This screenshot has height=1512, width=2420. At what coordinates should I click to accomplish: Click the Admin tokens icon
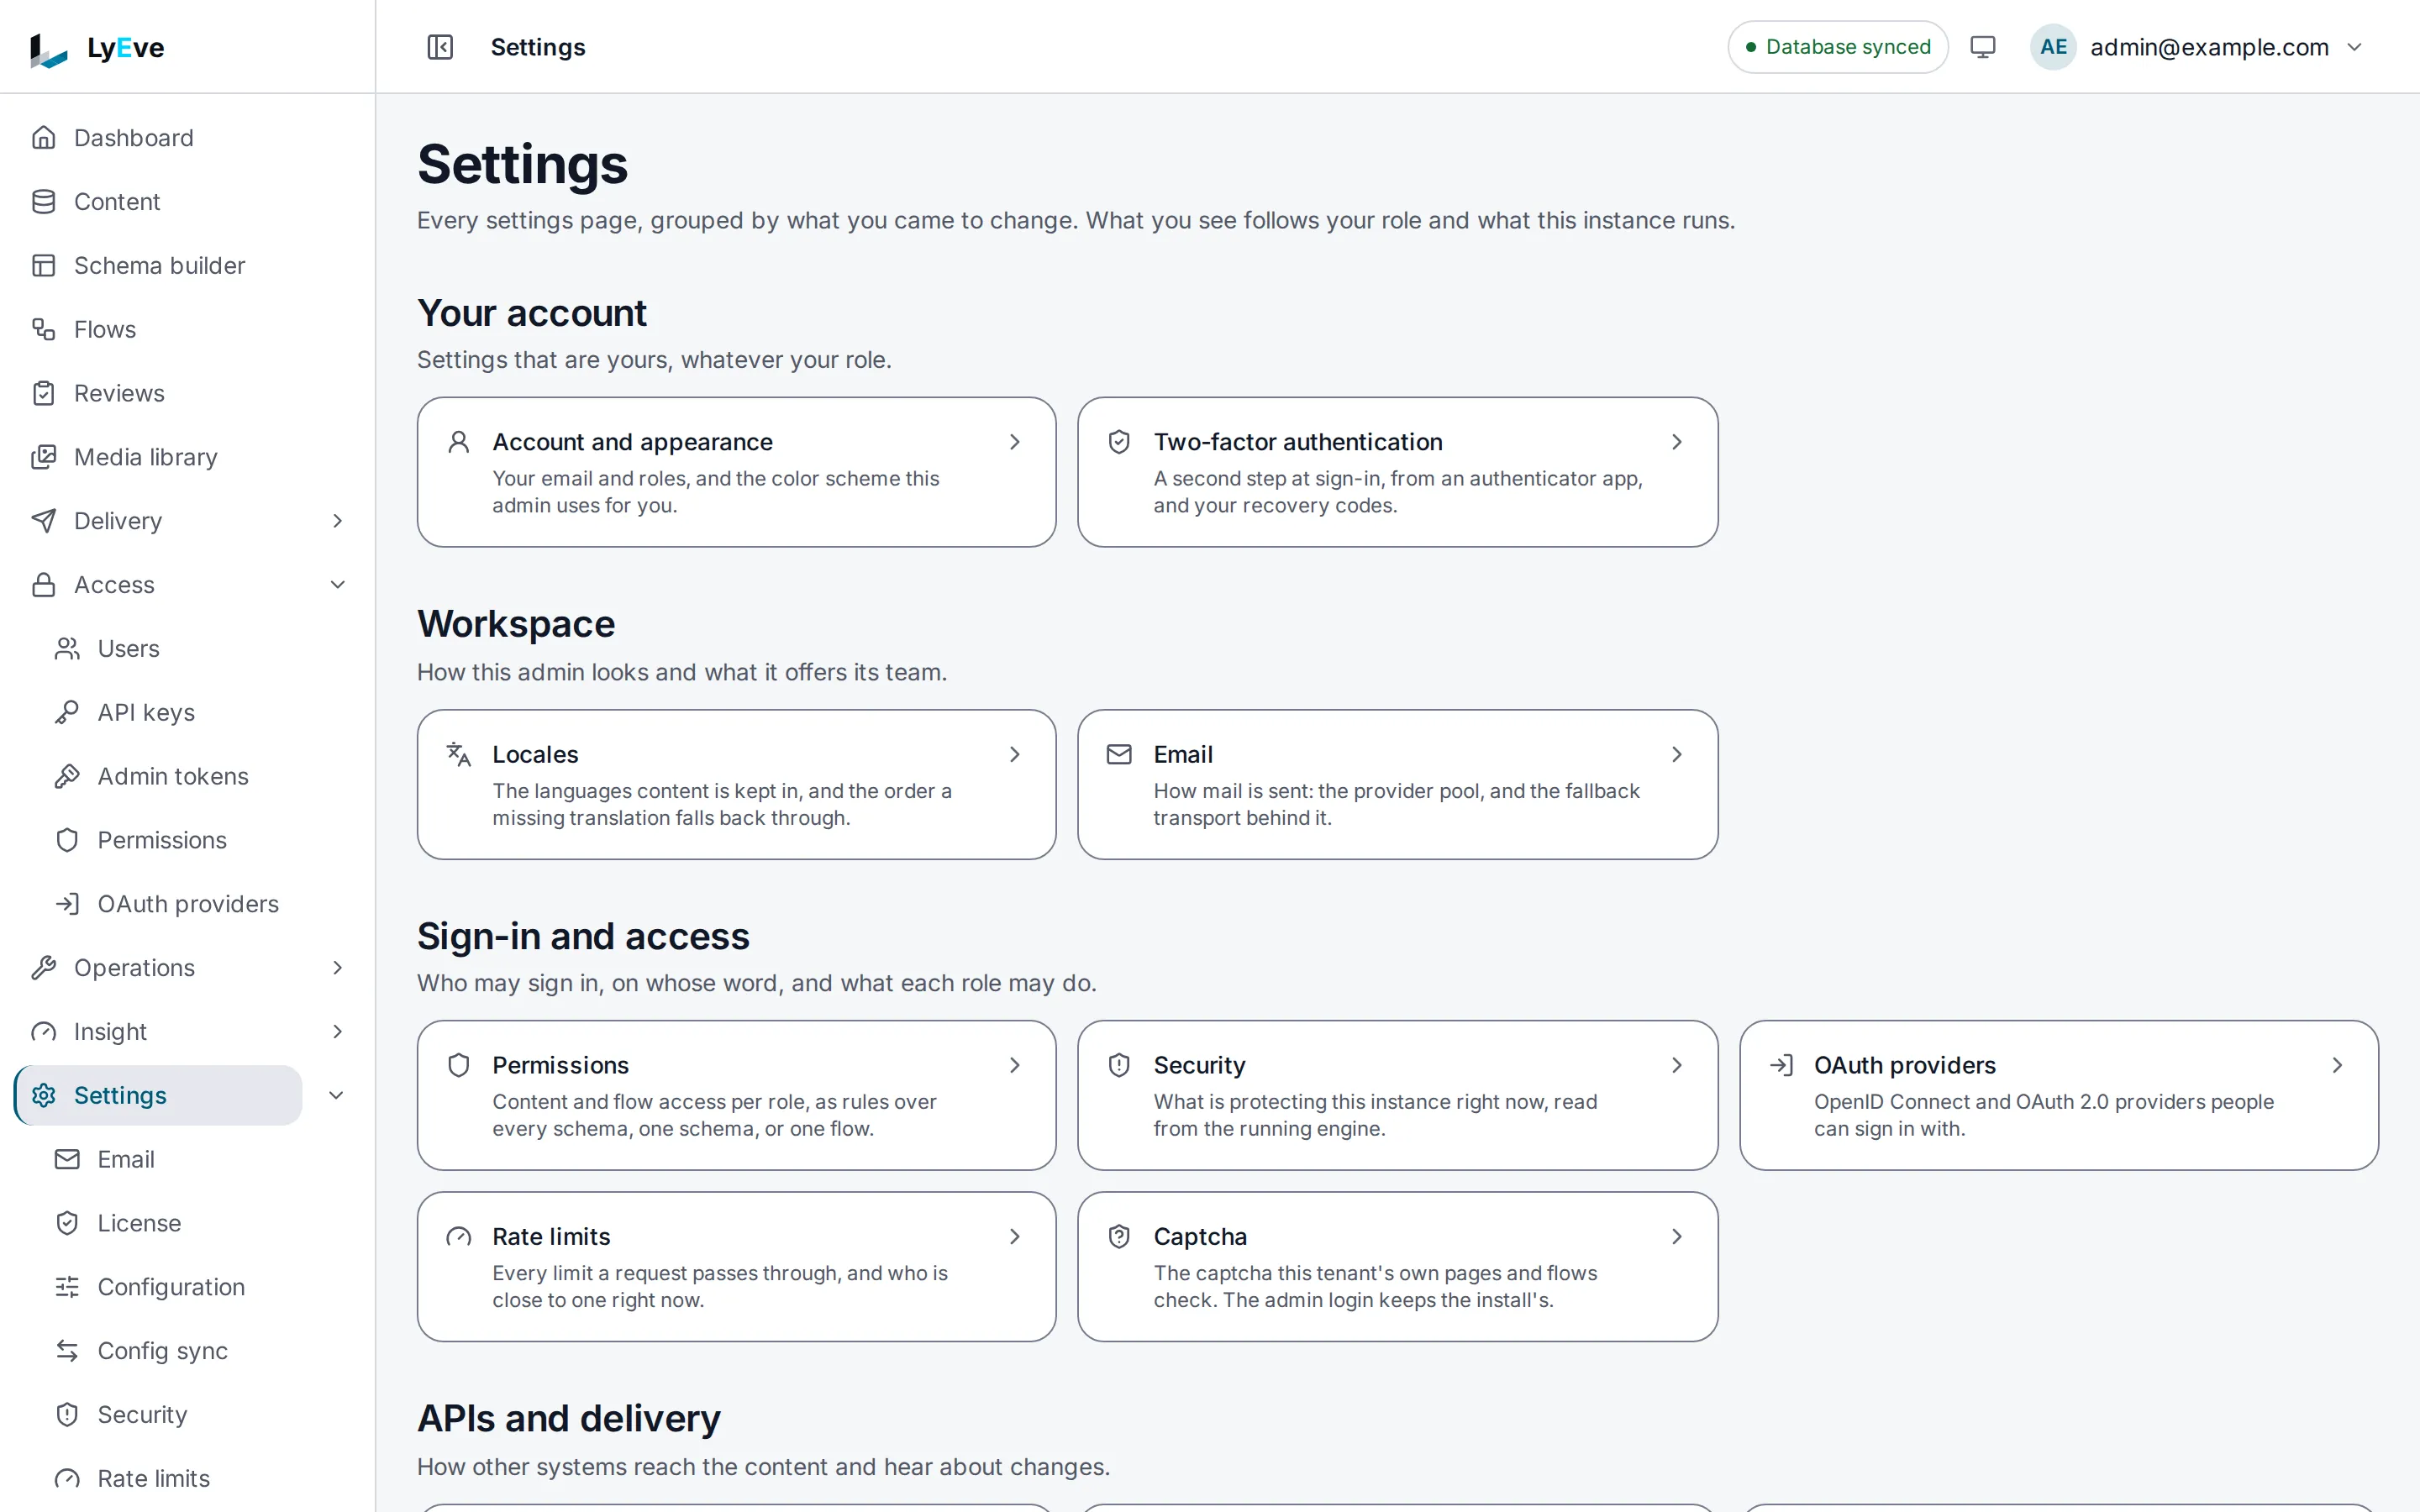[67, 776]
